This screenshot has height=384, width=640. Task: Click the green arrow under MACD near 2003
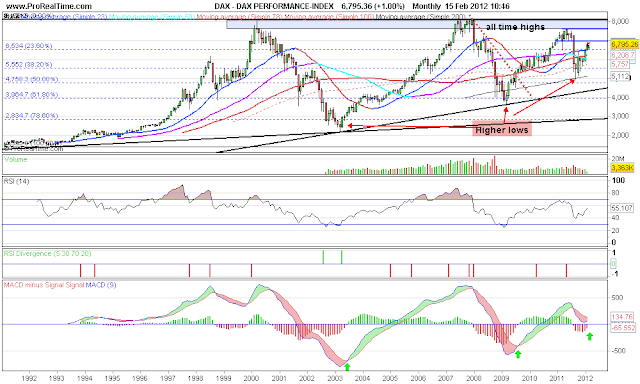(x=347, y=366)
